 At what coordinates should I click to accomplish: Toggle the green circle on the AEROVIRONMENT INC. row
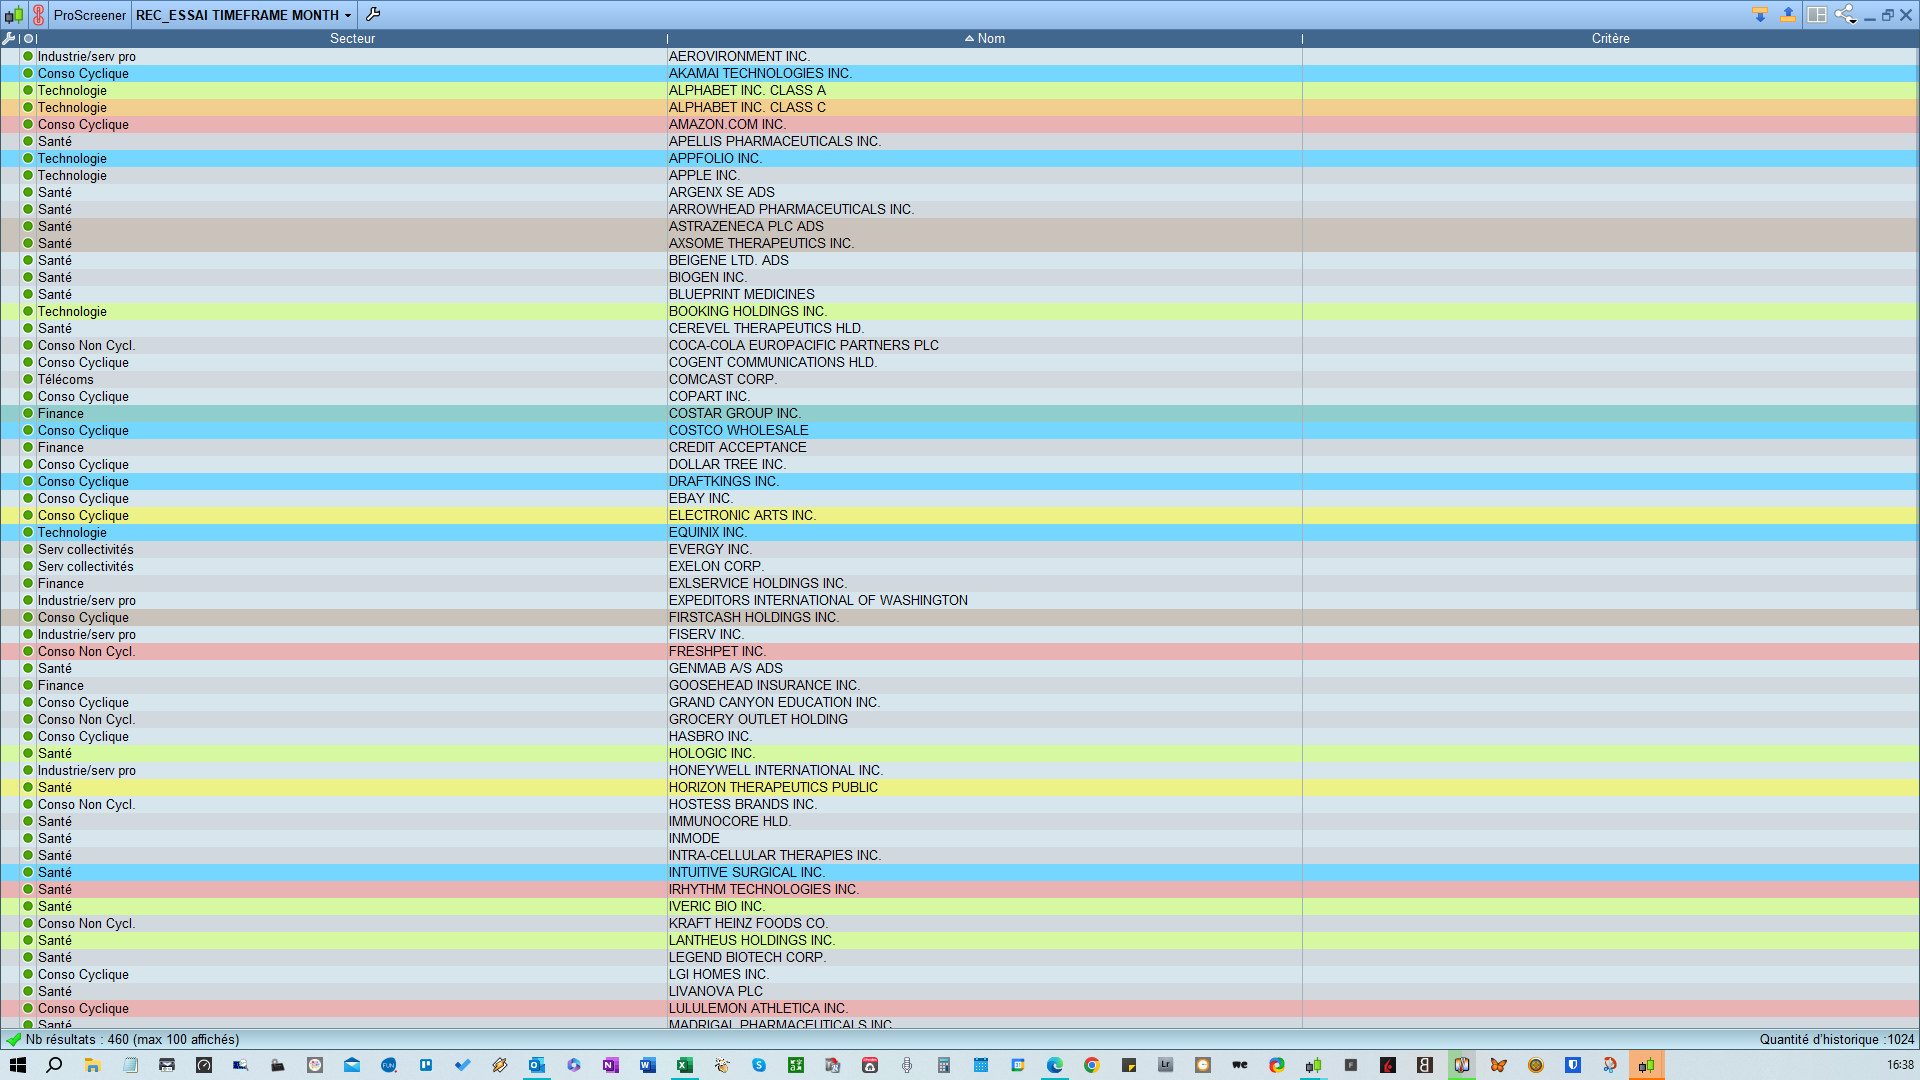coord(28,56)
